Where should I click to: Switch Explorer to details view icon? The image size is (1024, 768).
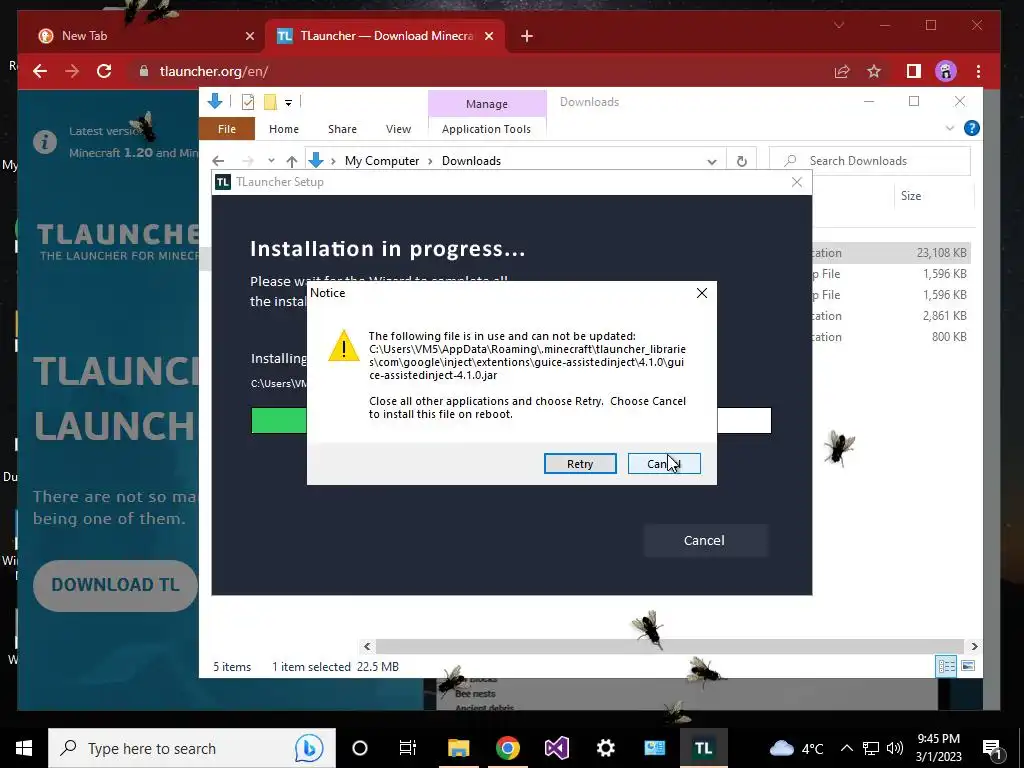[x=946, y=666]
